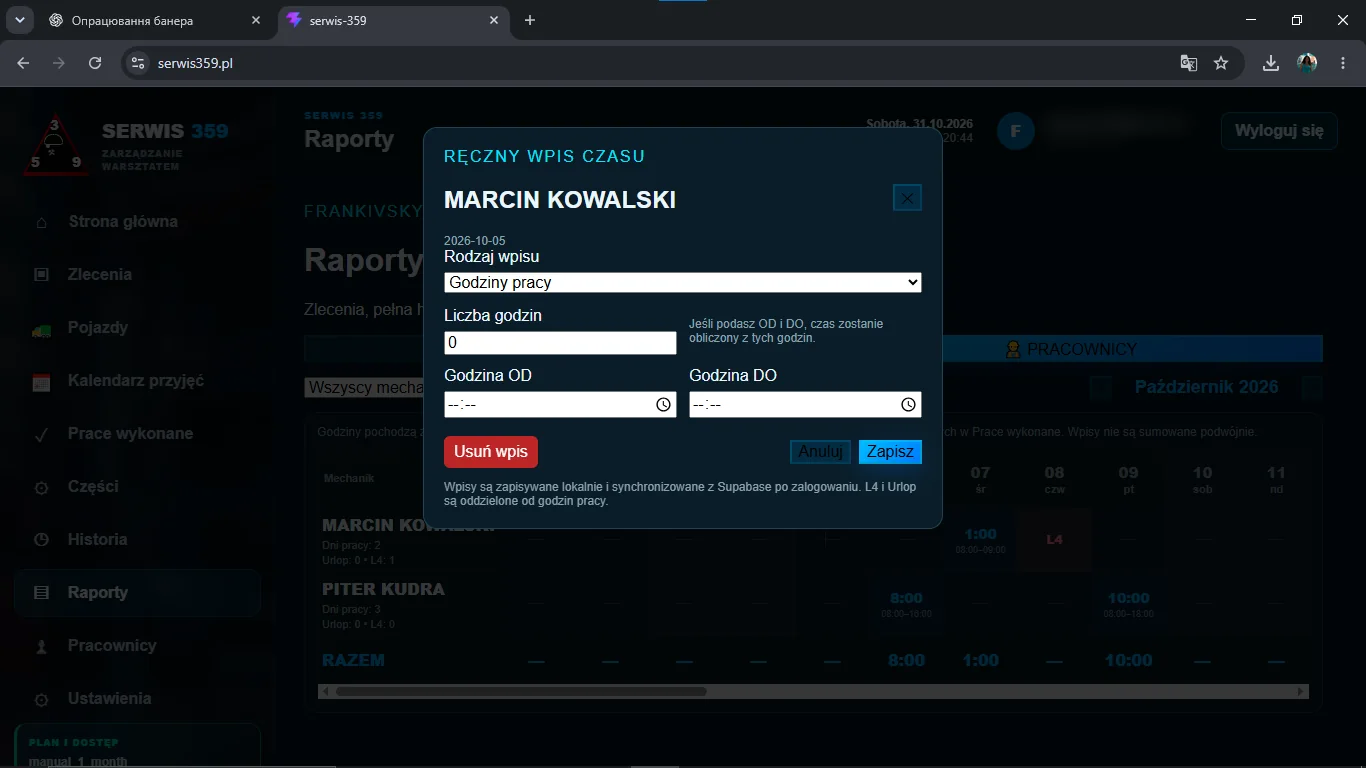Open a new browser tab
This screenshot has width=1366, height=768.
530,20
